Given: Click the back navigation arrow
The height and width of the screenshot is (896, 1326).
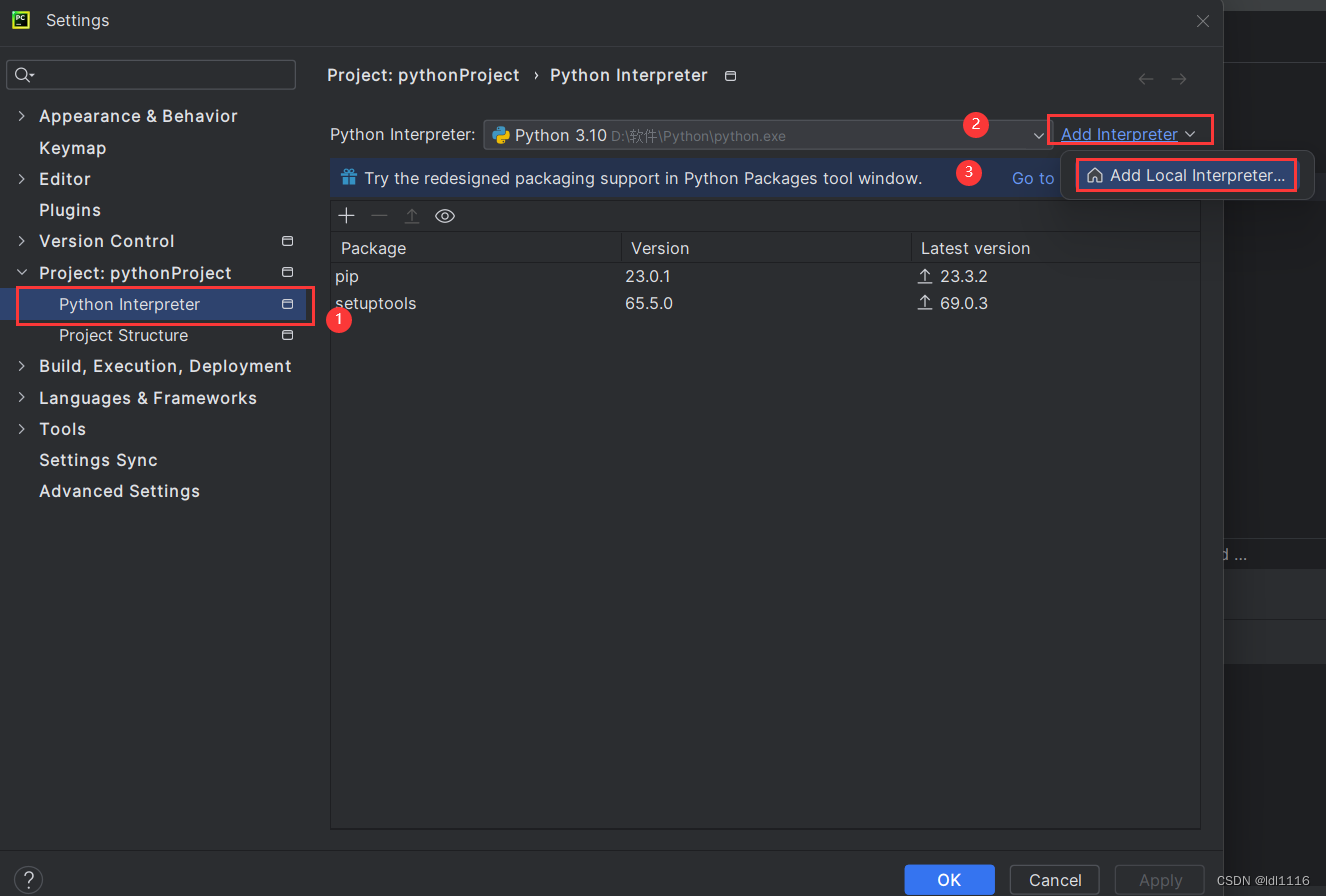Looking at the screenshot, I should click(x=1146, y=79).
